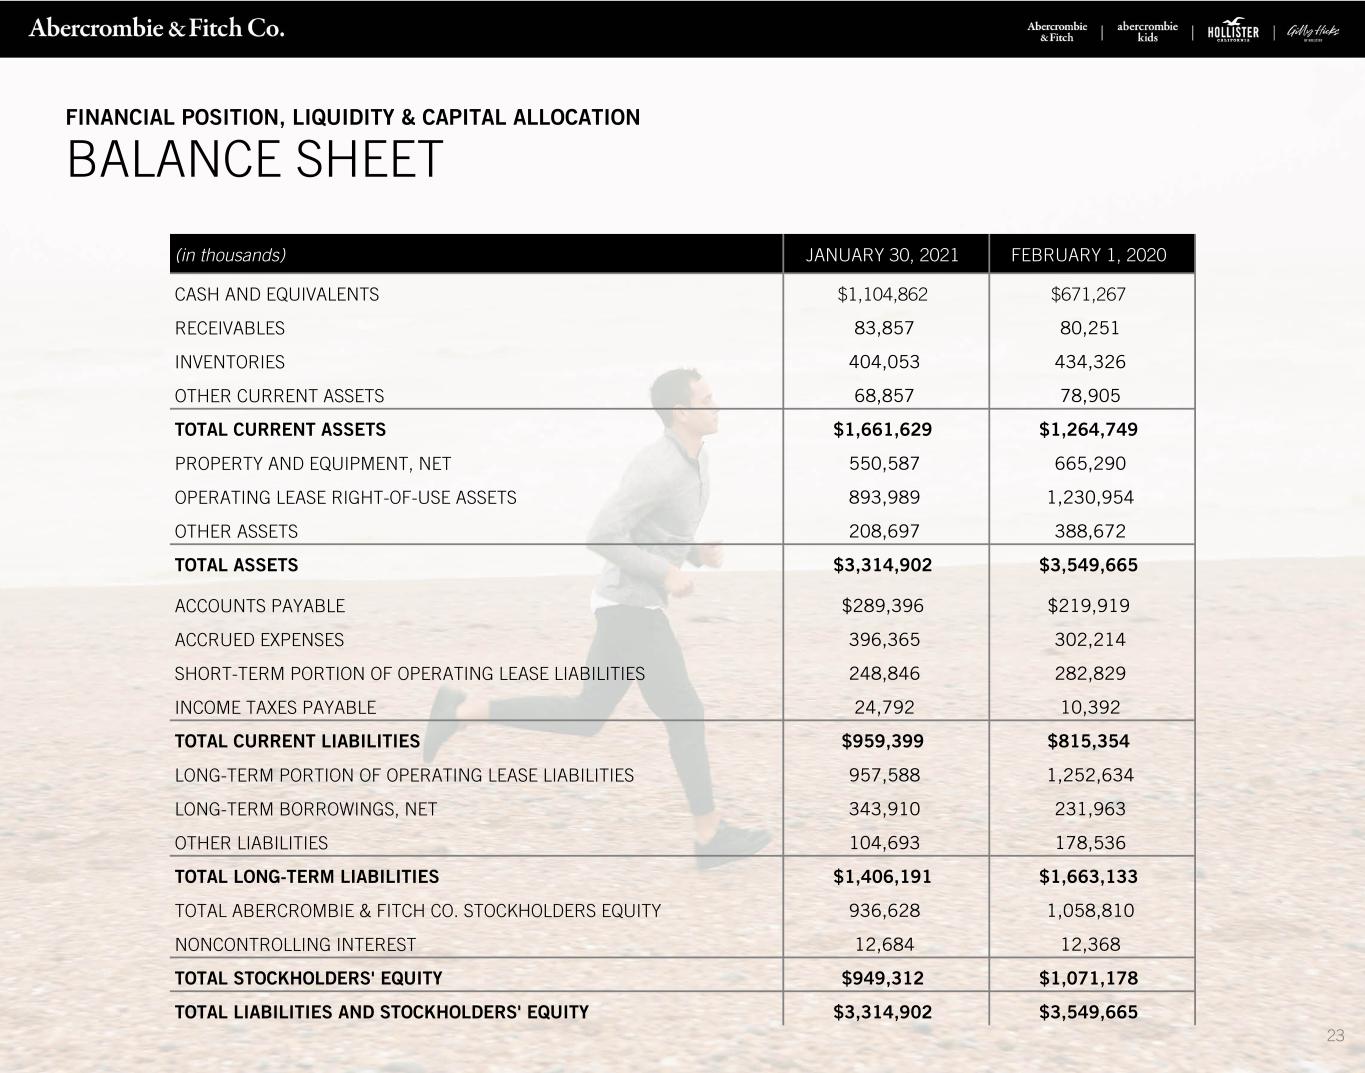The height and width of the screenshot is (1073, 1365).
Task: Click long-term borrowings value 343,910
Action: (x=882, y=810)
